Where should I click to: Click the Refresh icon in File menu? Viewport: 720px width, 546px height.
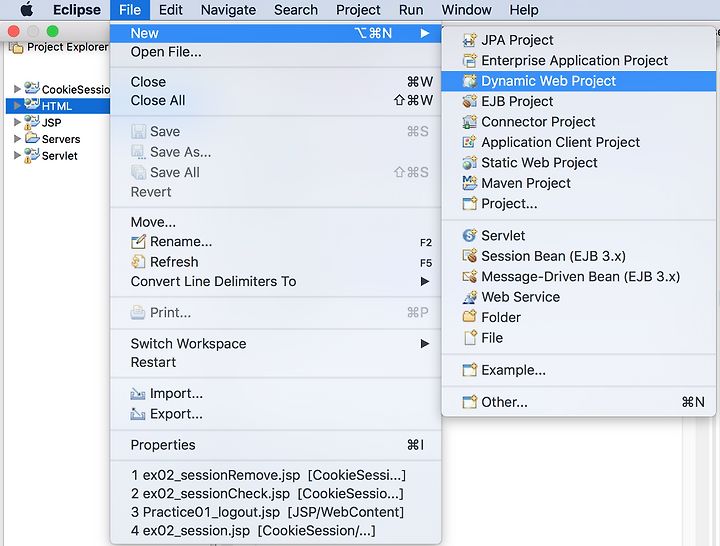[138, 262]
